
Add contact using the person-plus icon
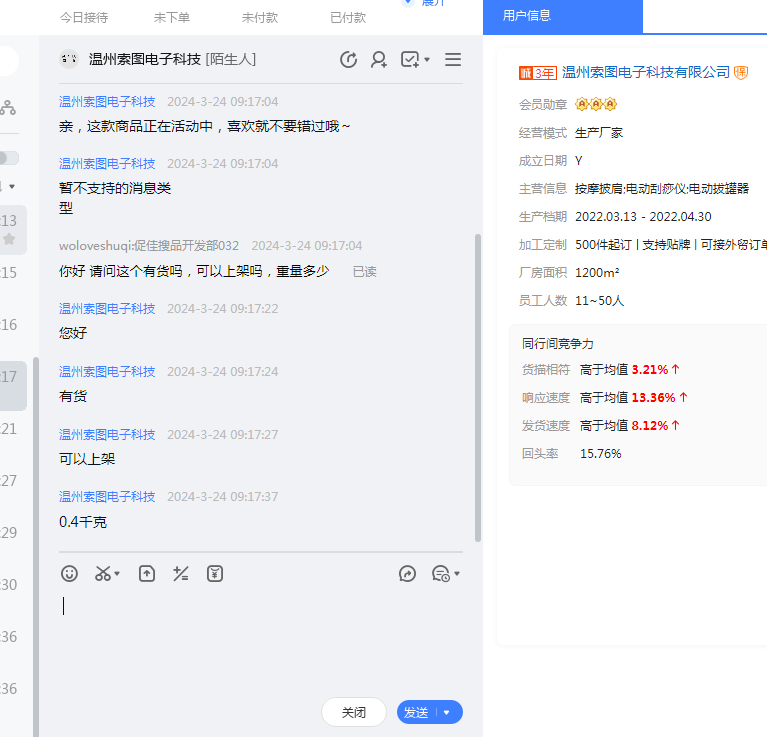point(379,60)
